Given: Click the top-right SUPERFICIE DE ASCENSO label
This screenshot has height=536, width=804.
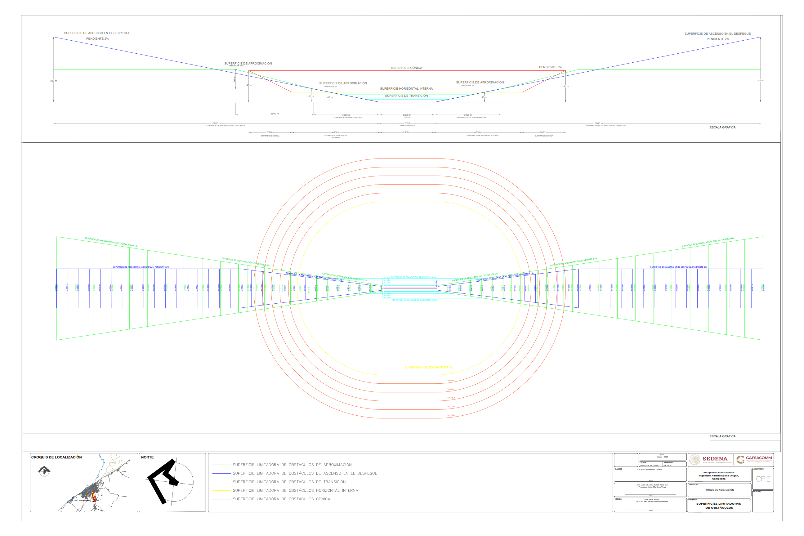Looking at the screenshot, I should tap(717, 33).
